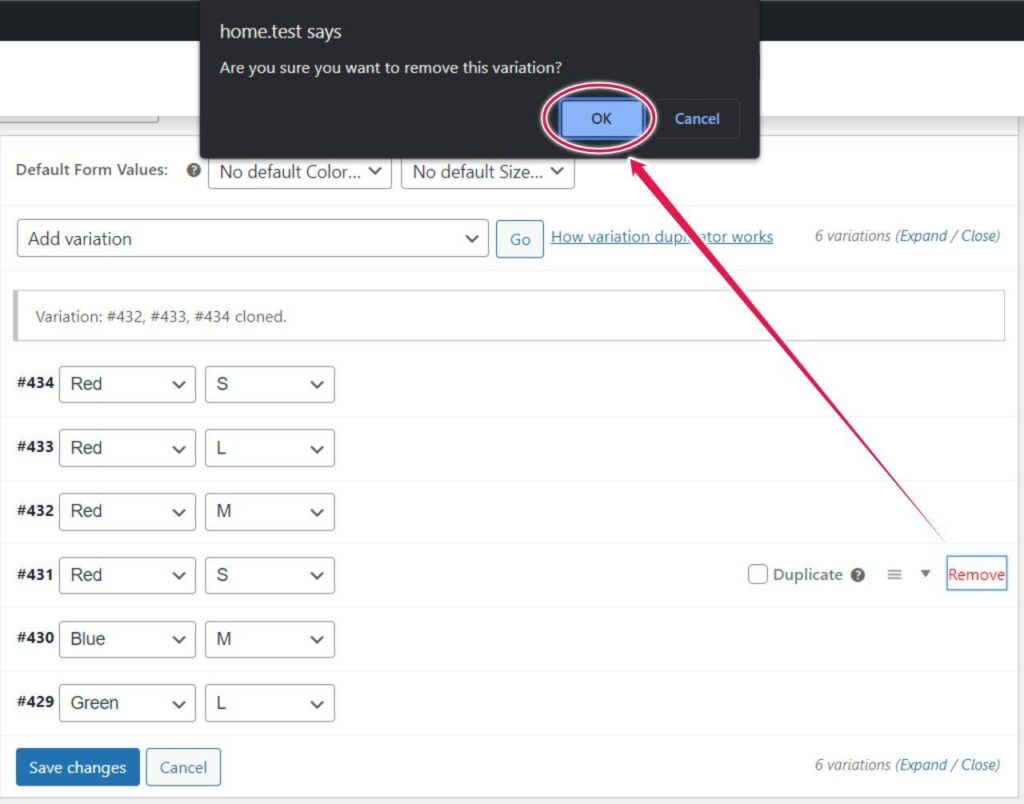
Task: Confirm variation removal with the OK button
Action: point(600,118)
